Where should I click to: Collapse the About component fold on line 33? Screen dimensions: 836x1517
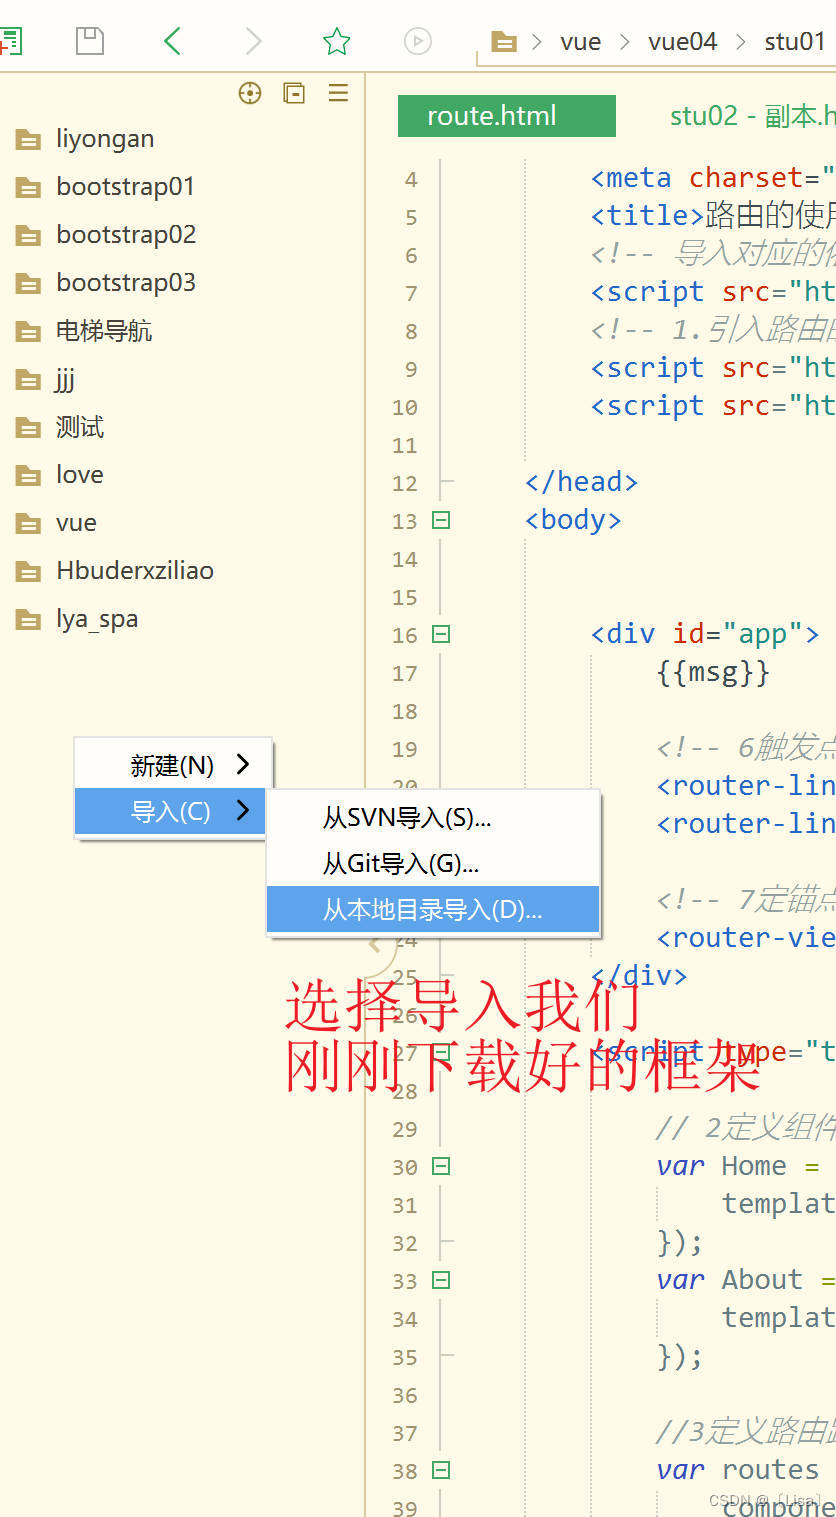click(x=440, y=1280)
